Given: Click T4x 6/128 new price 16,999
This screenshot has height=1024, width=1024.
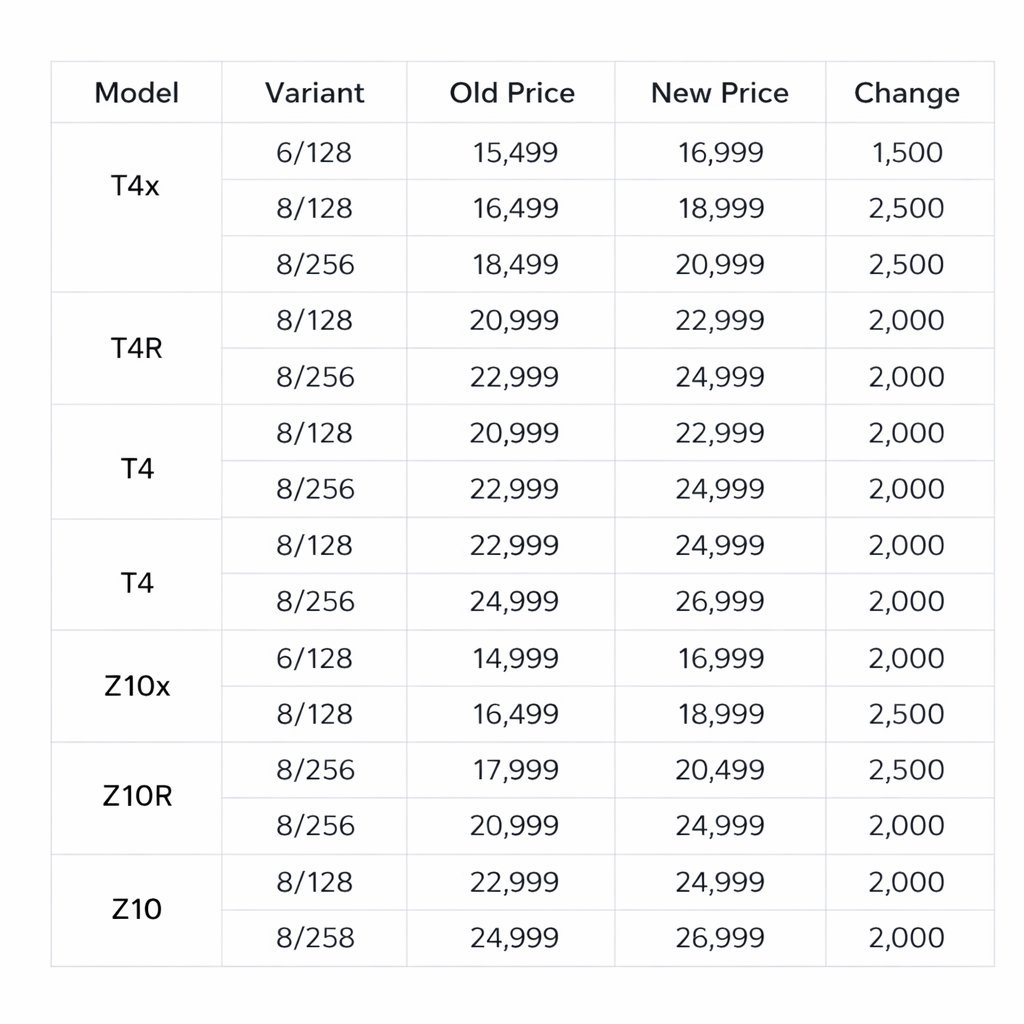Looking at the screenshot, I should coord(721,153).
